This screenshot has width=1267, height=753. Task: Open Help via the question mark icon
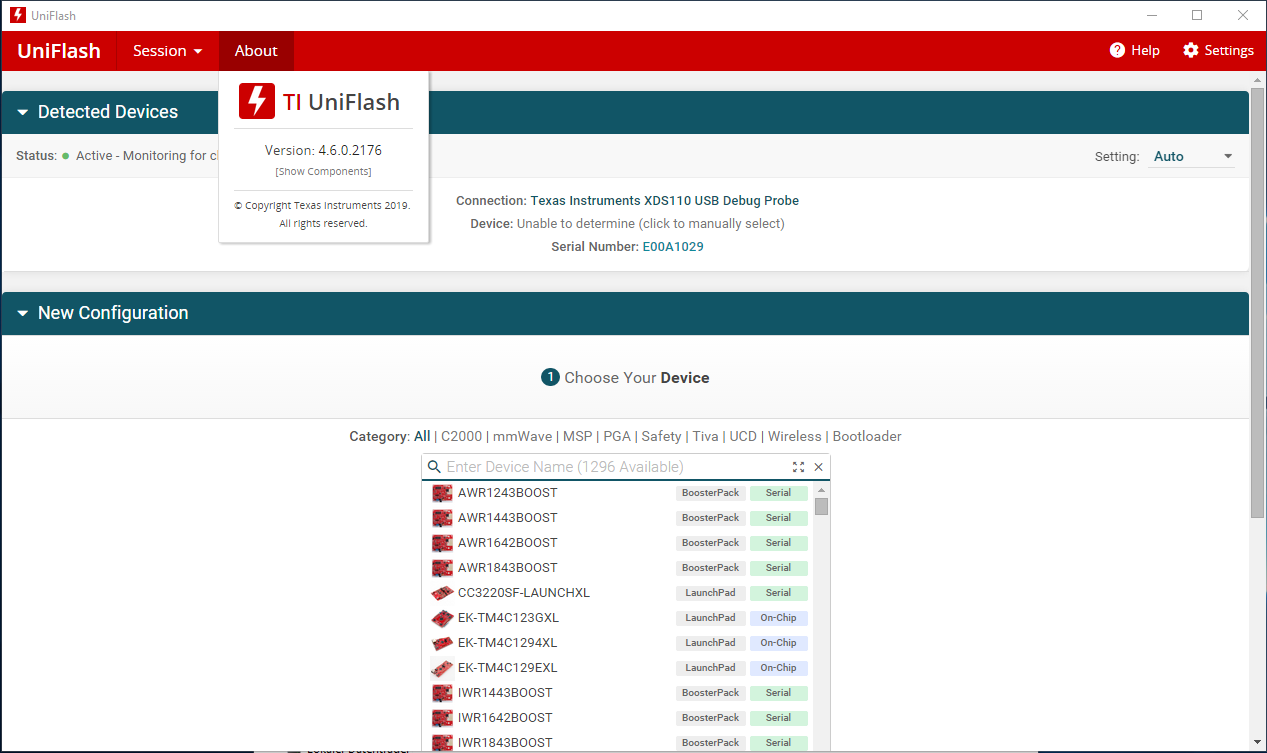point(1116,50)
